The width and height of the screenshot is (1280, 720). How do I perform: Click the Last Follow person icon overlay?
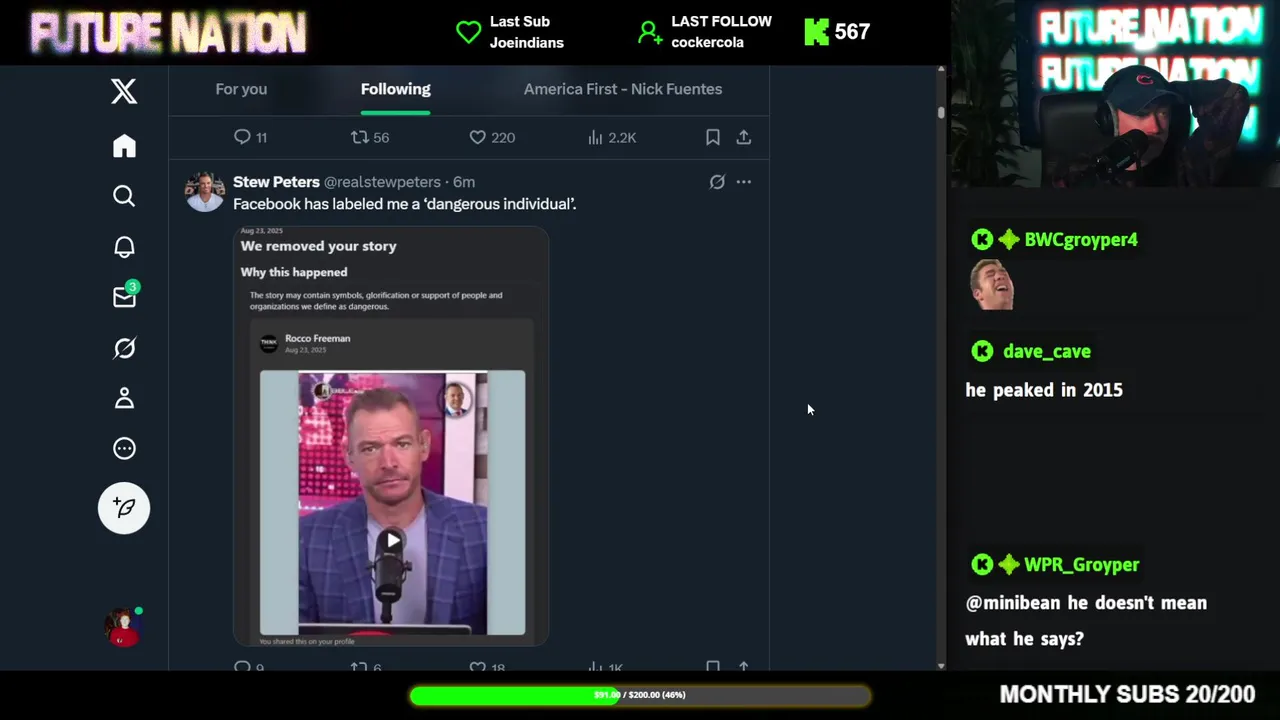650,33
